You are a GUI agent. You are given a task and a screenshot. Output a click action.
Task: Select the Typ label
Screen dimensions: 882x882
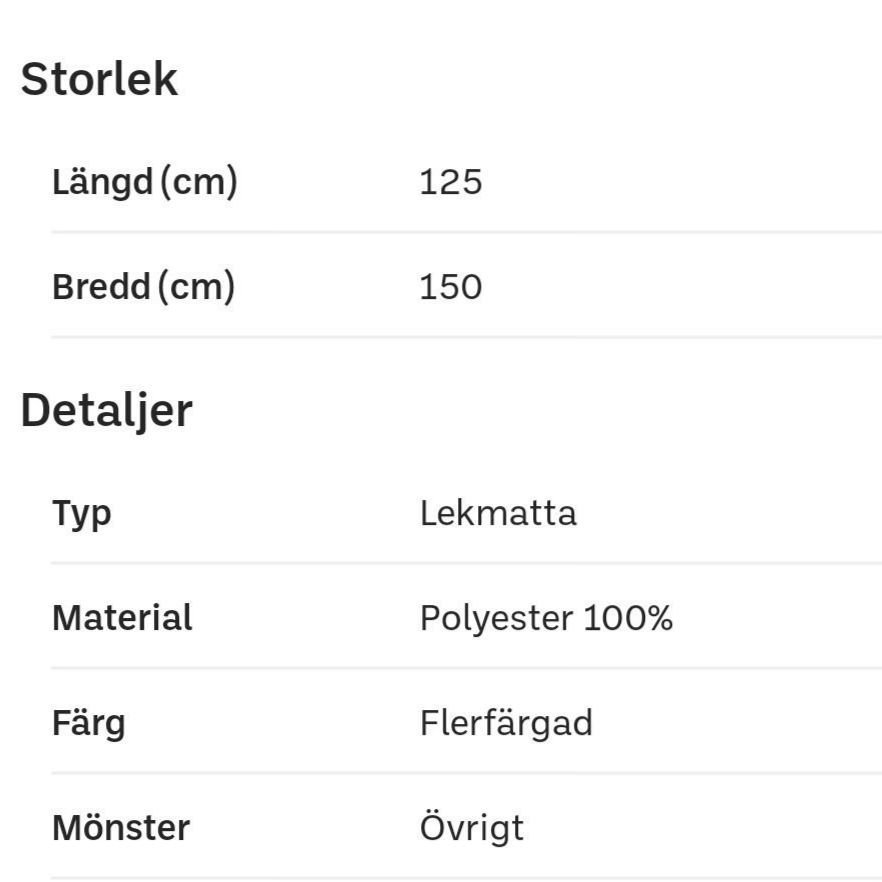tap(82, 514)
